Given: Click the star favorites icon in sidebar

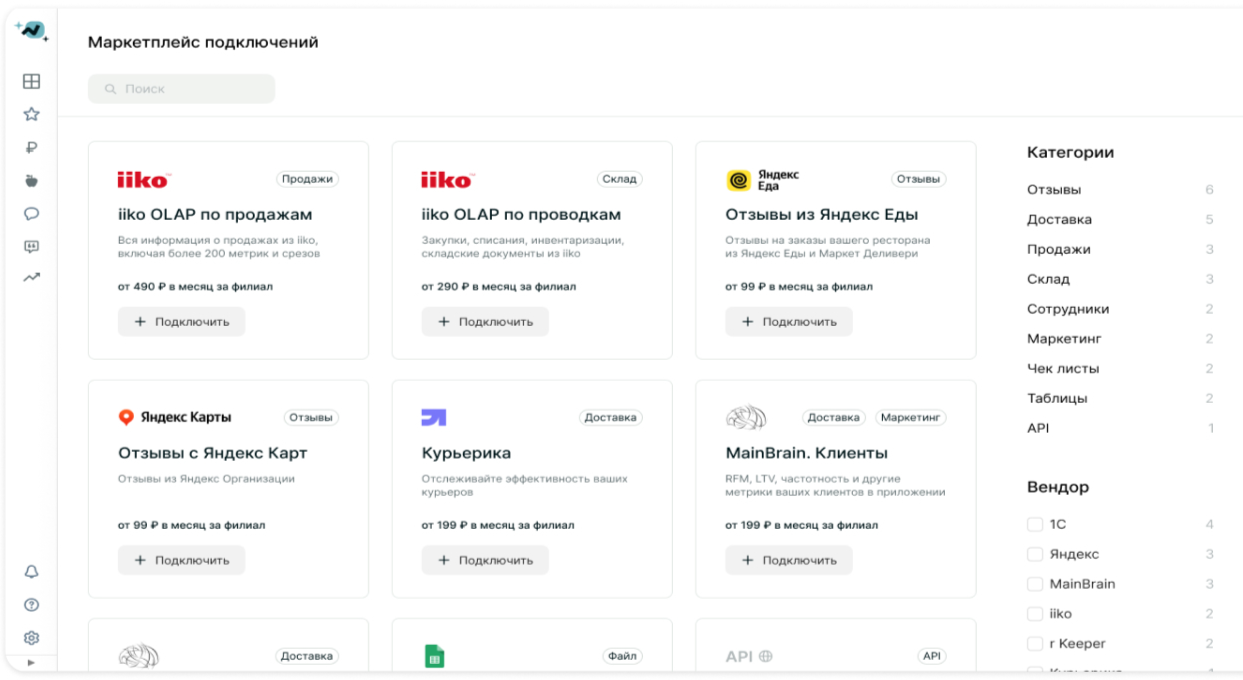Looking at the screenshot, I should (32, 115).
